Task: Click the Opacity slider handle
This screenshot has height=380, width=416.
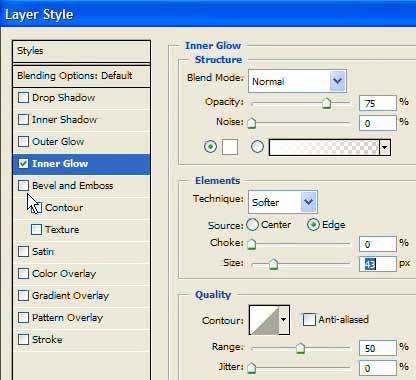Action: (326, 103)
